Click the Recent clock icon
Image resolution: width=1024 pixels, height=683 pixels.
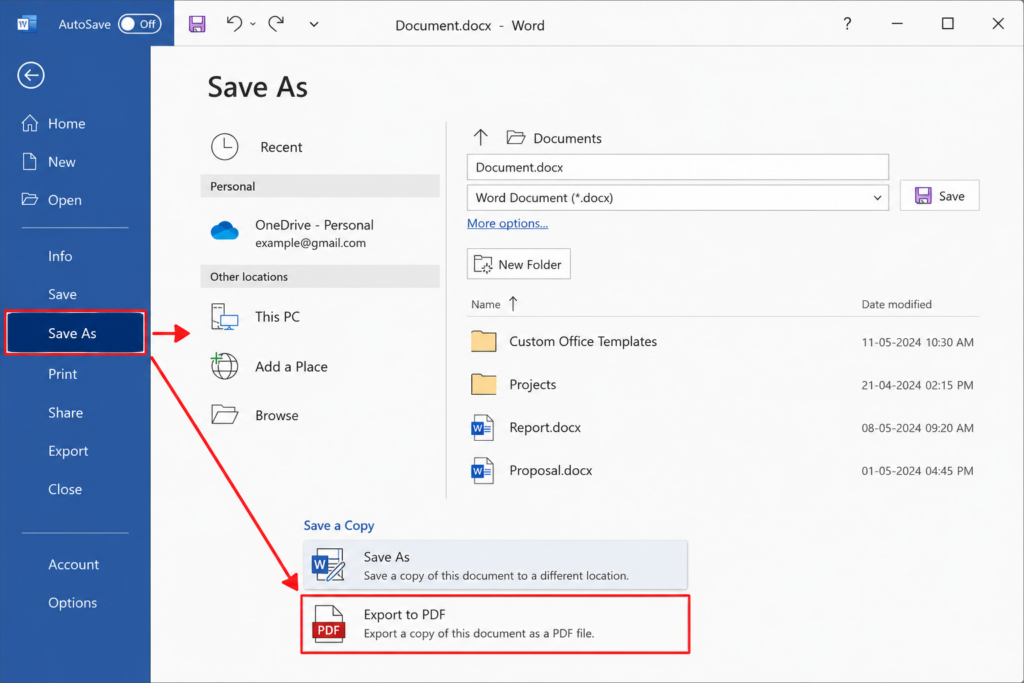coord(225,147)
